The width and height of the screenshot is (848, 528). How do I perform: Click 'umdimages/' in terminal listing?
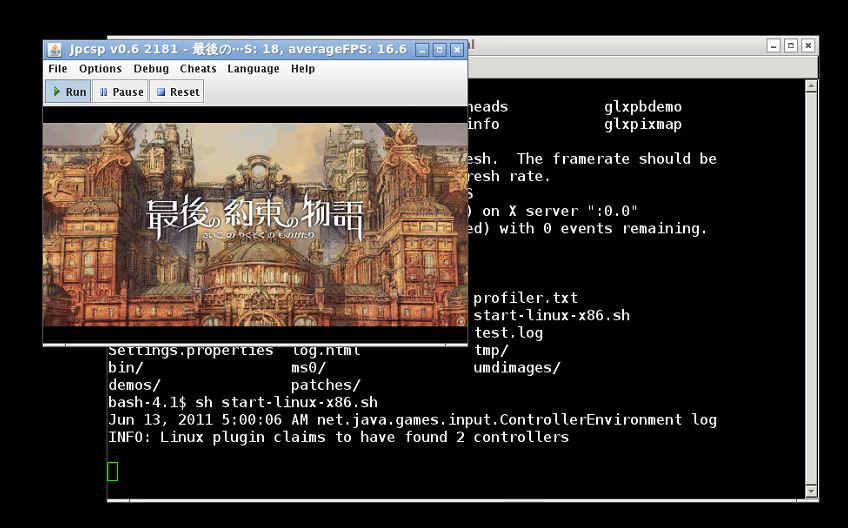pos(517,367)
